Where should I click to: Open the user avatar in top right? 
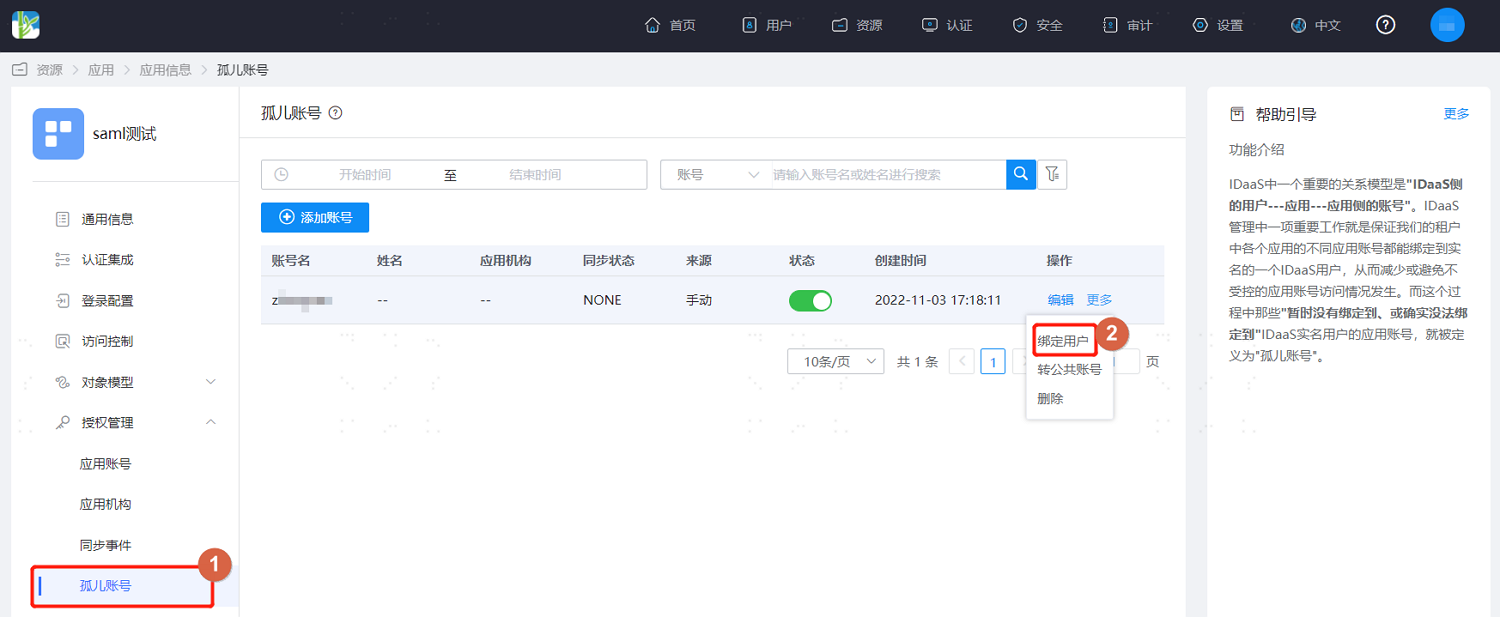pyautogui.click(x=1447, y=25)
